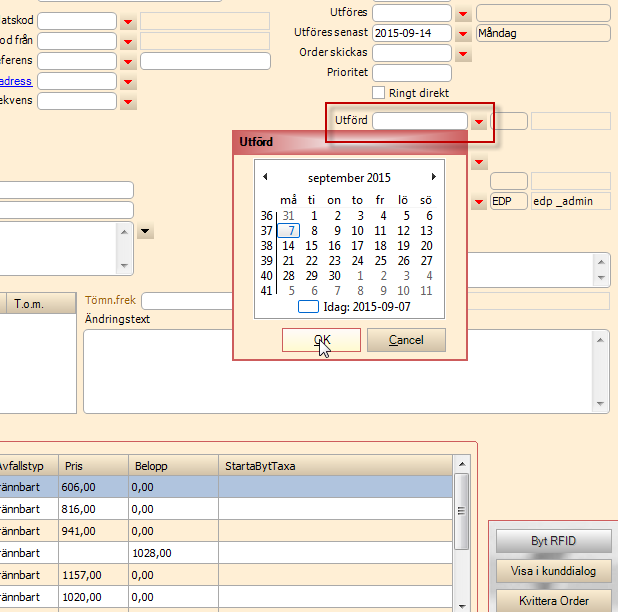The height and width of the screenshot is (612, 618).
Task: Go to next month in calendar
Action: pyautogui.click(x=433, y=177)
